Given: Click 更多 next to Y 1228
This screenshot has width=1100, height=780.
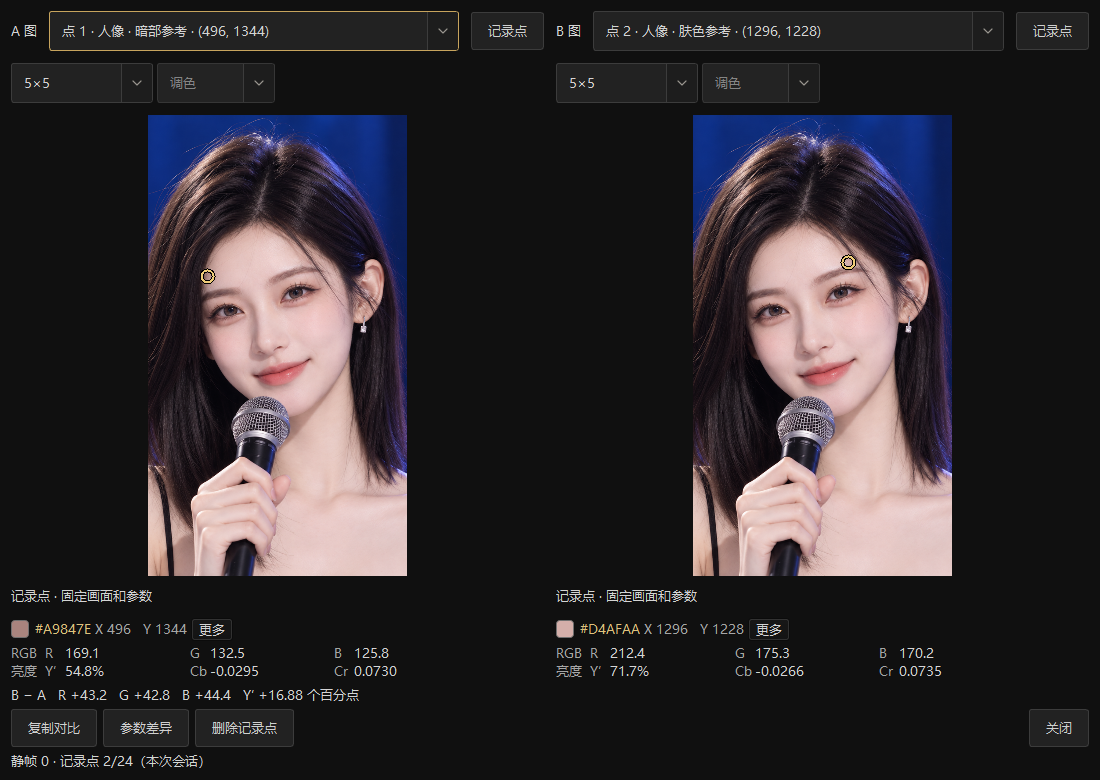Looking at the screenshot, I should pyautogui.click(x=769, y=629).
